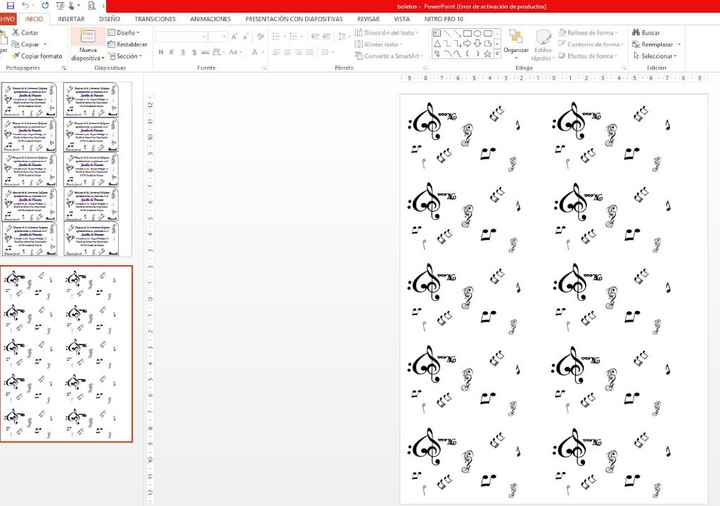Switch to the VISTA tab
Viewport: 720px width, 506px height.
(402, 19)
